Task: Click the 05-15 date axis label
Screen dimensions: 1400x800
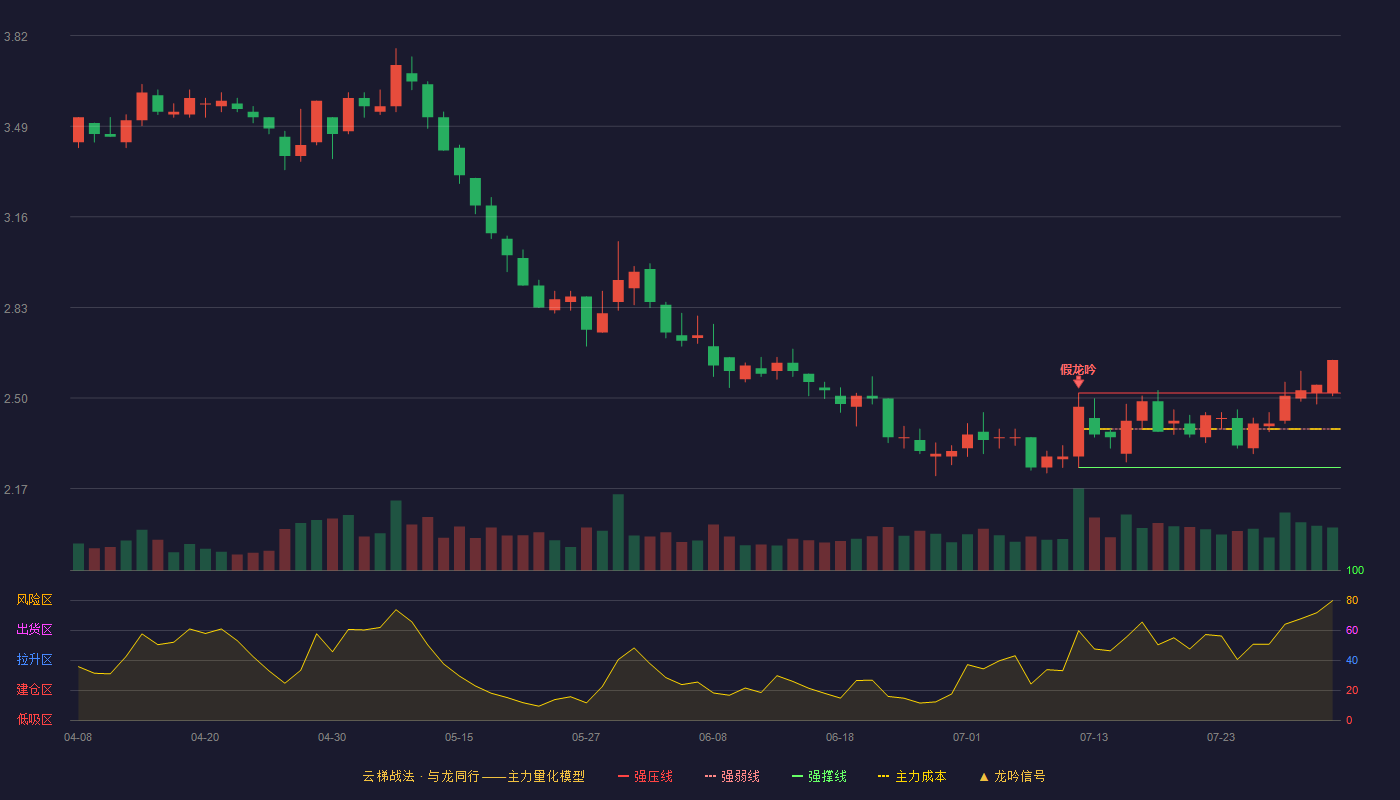Action: (459, 737)
